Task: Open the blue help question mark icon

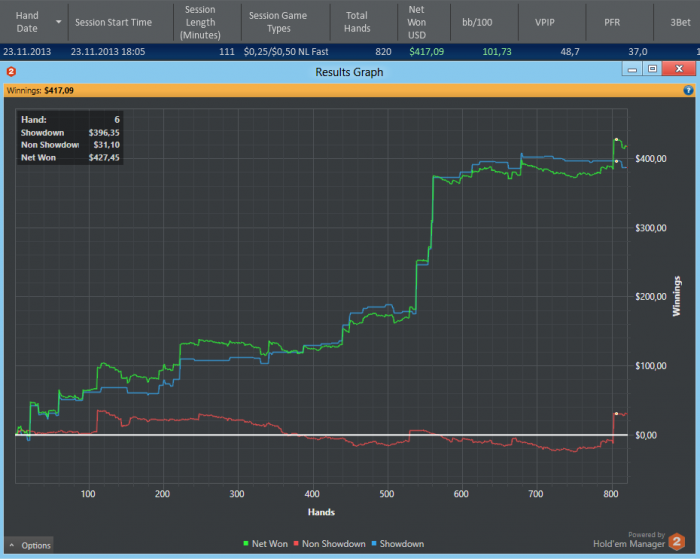Action: click(x=688, y=90)
